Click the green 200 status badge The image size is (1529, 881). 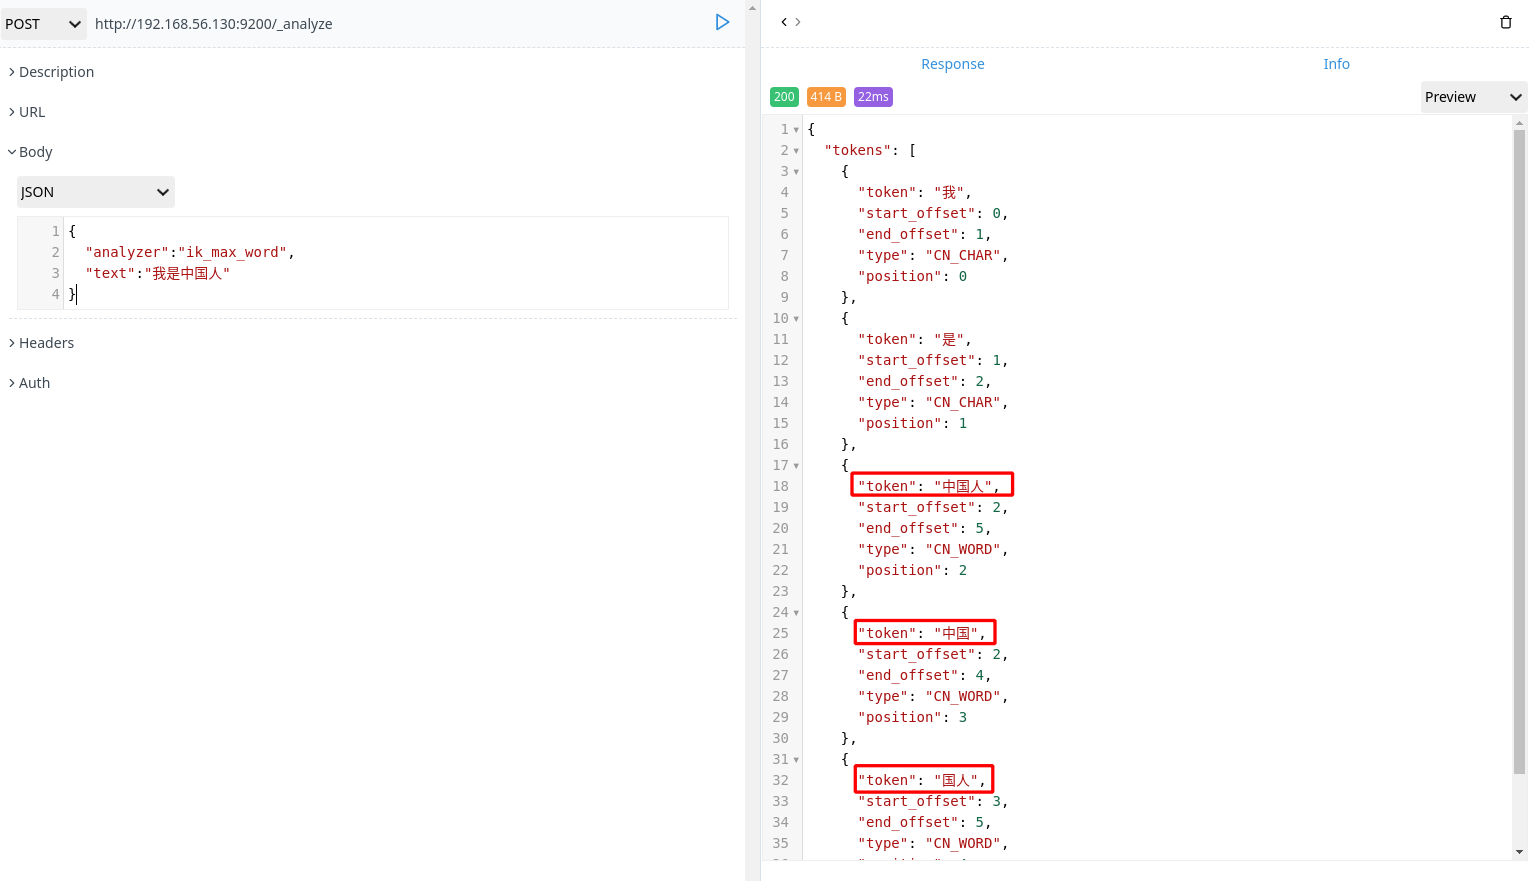click(x=784, y=96)
